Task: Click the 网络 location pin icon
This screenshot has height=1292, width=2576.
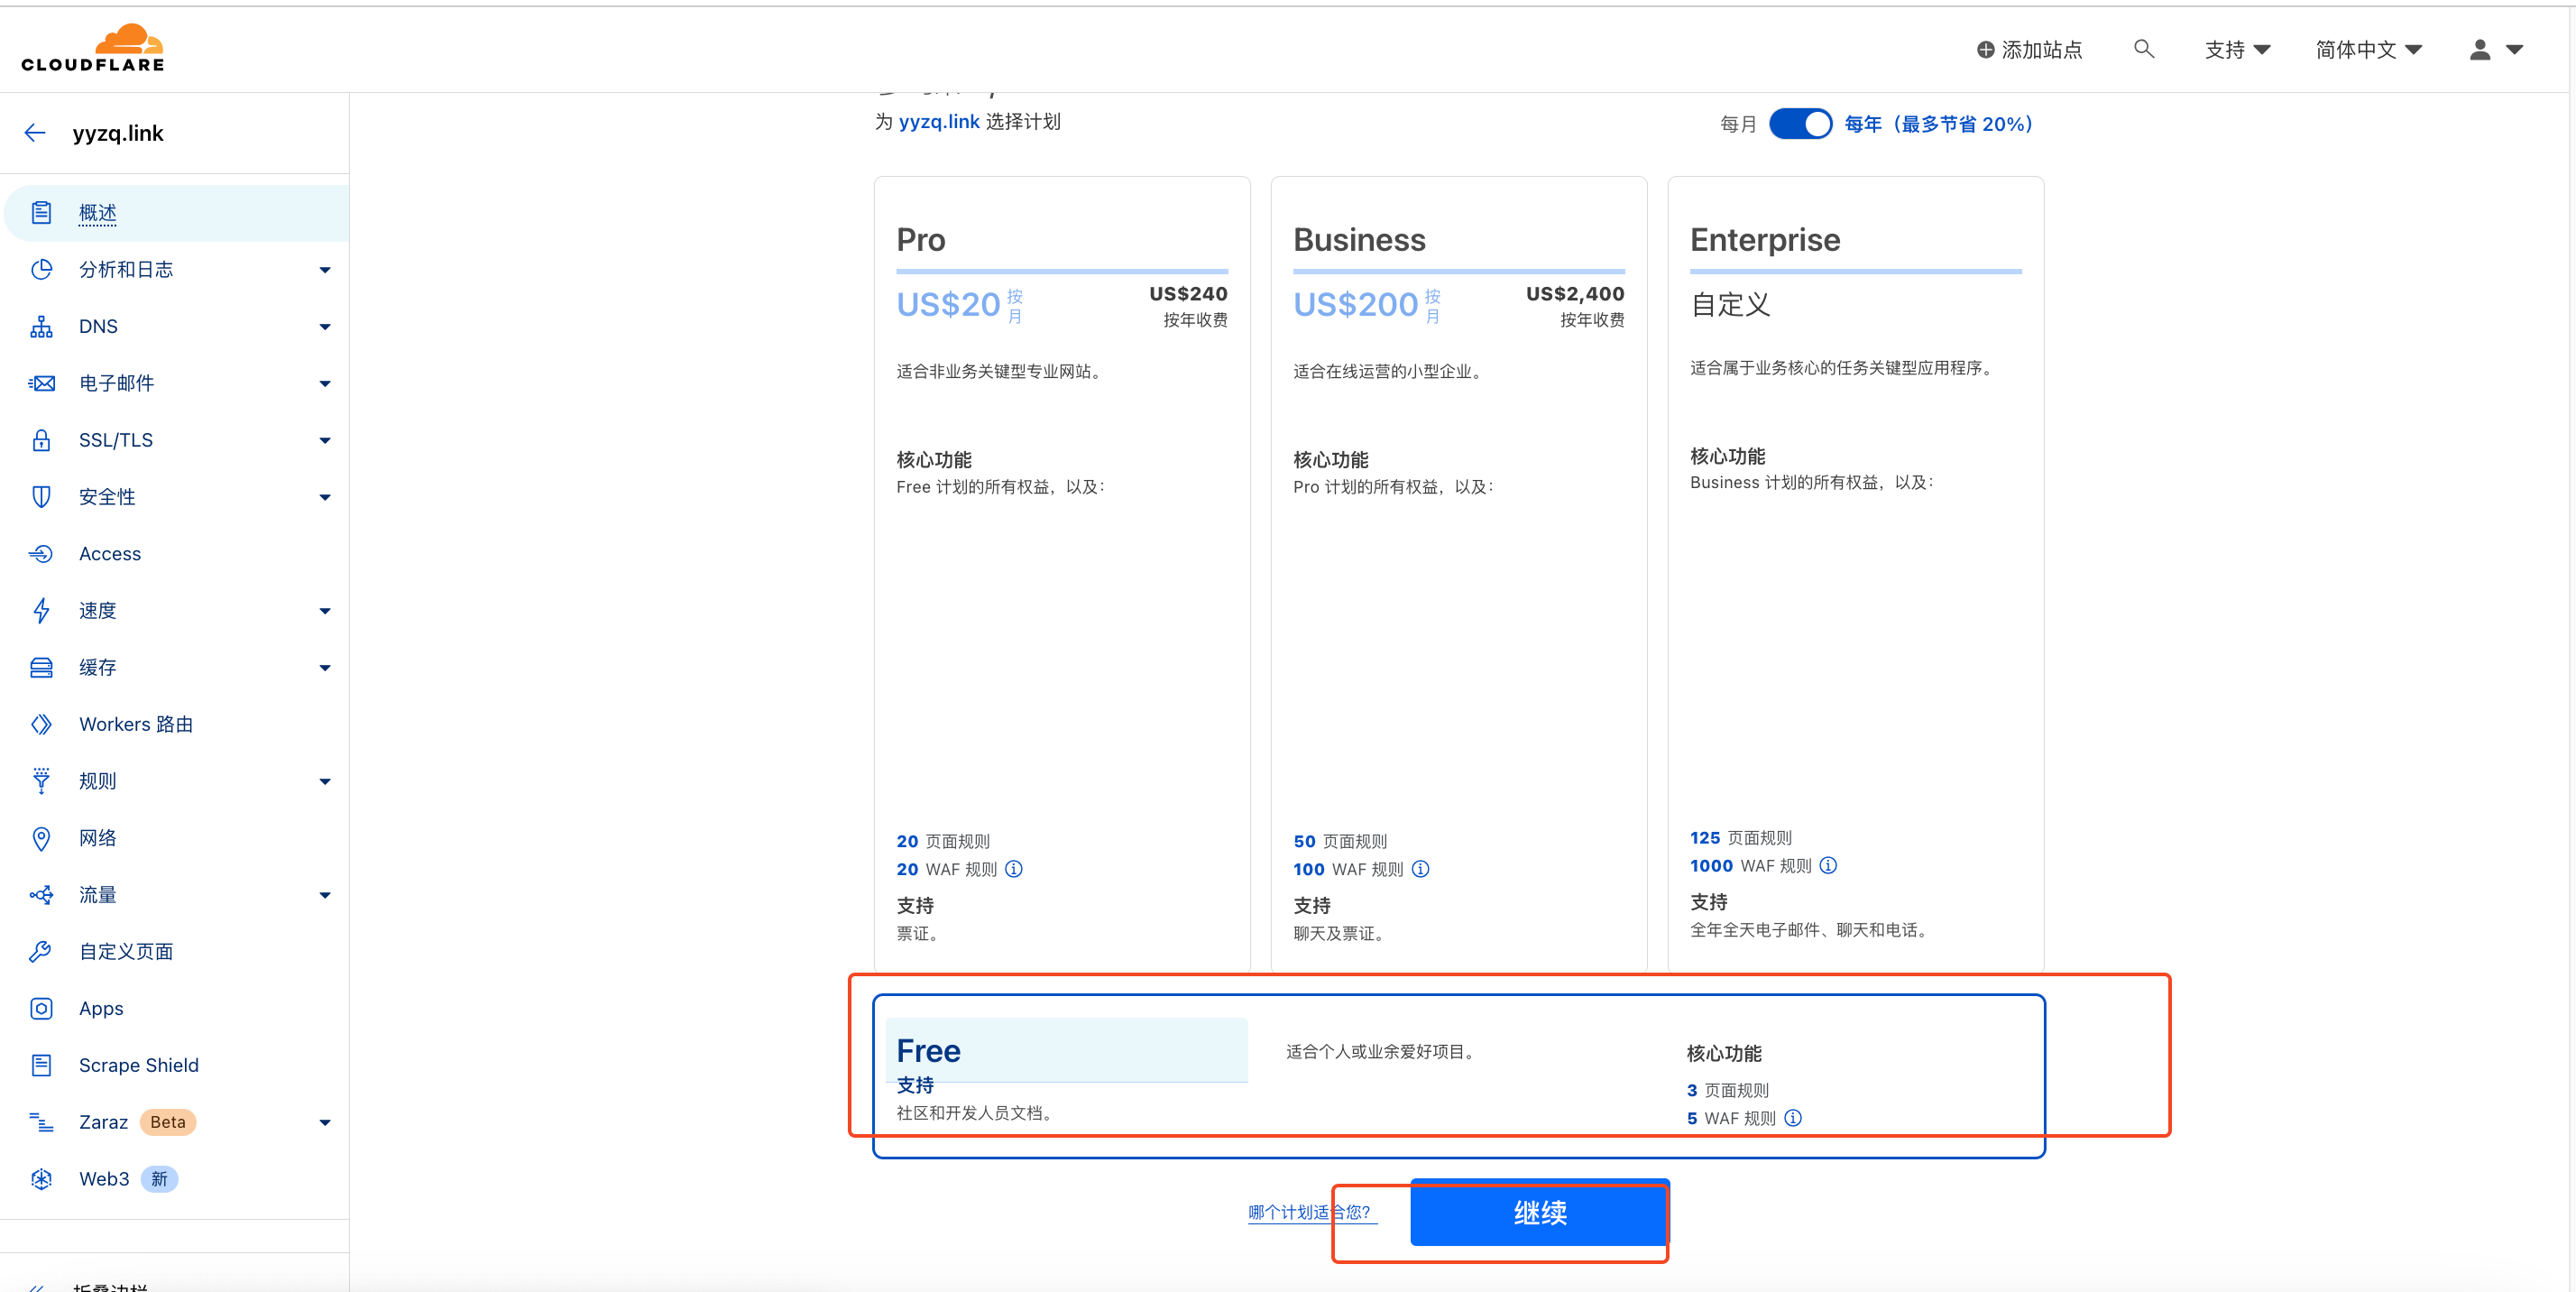Action: point(41,838)
